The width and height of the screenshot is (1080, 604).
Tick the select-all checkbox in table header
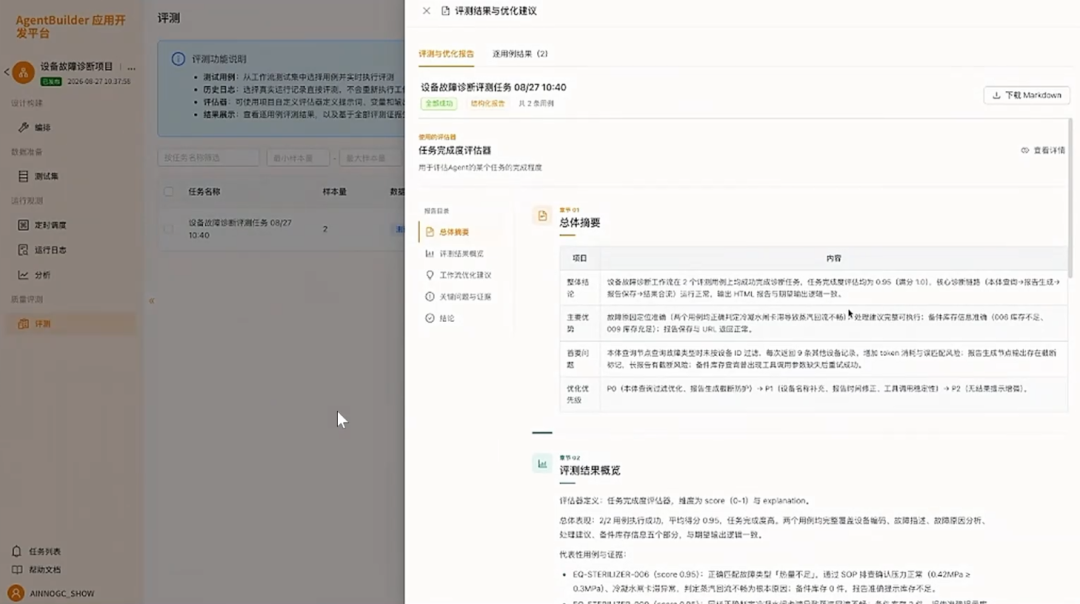[169, 191]
